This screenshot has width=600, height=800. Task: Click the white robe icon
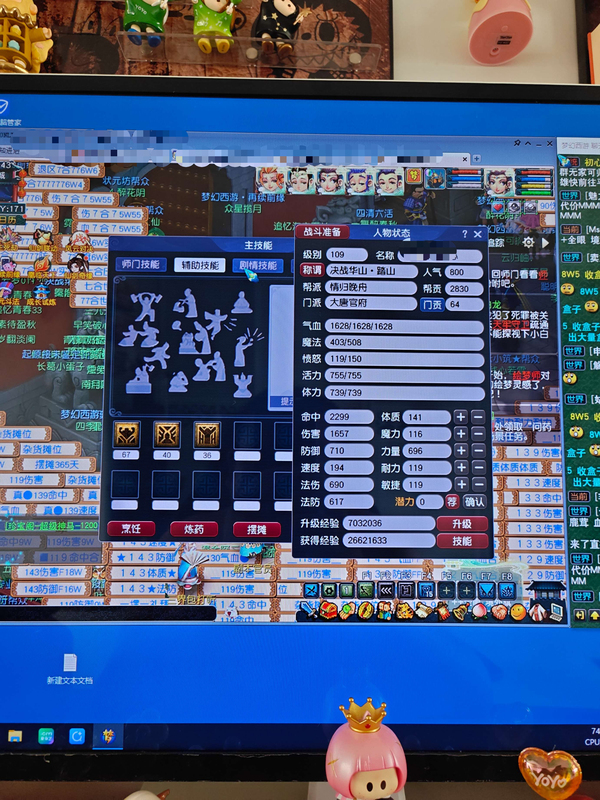pos(537,610)
